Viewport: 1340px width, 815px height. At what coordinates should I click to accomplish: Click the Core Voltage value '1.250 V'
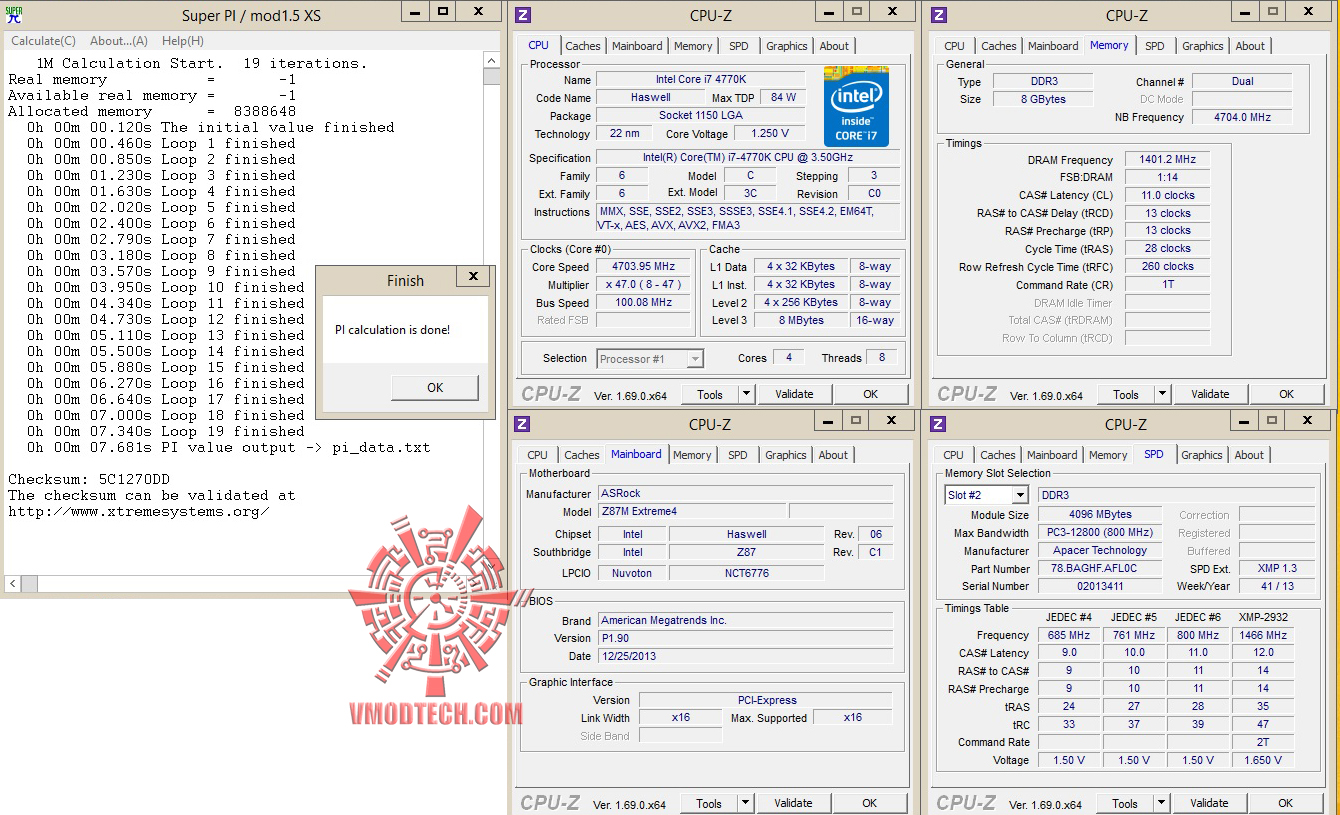coord(770,134)
